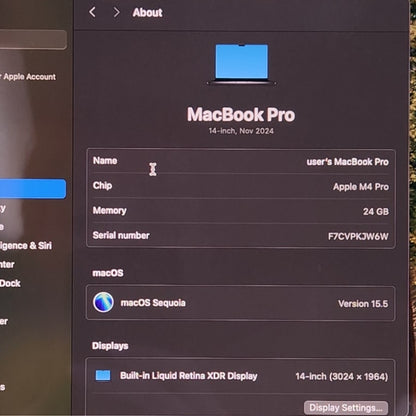Click the blue built-in display icon
The height and width of the screenshot is (416, 416).
pyautogui.click(x=103, y=375)
